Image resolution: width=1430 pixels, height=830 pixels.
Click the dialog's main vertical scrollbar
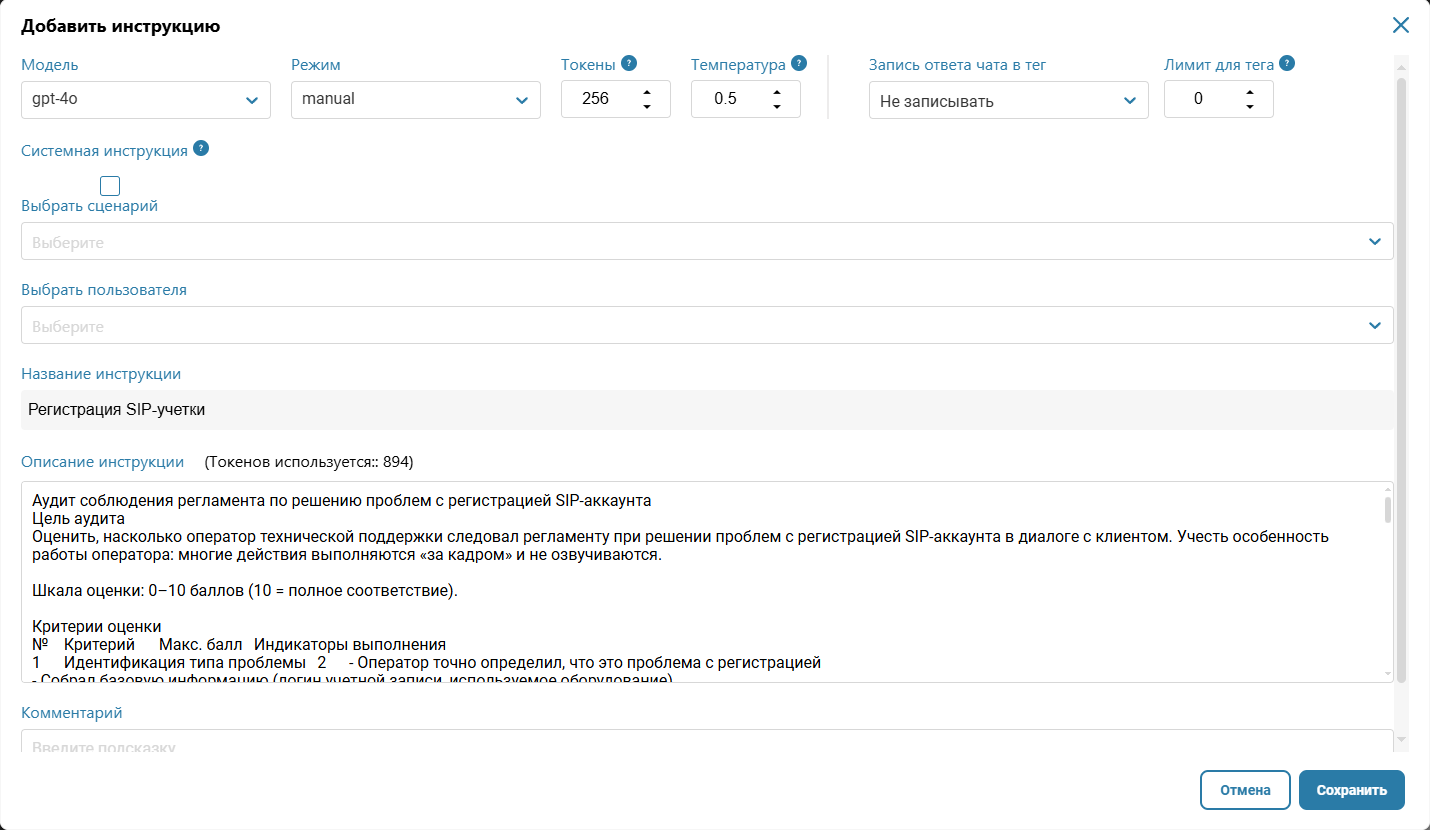click(x=1401, y=380)
